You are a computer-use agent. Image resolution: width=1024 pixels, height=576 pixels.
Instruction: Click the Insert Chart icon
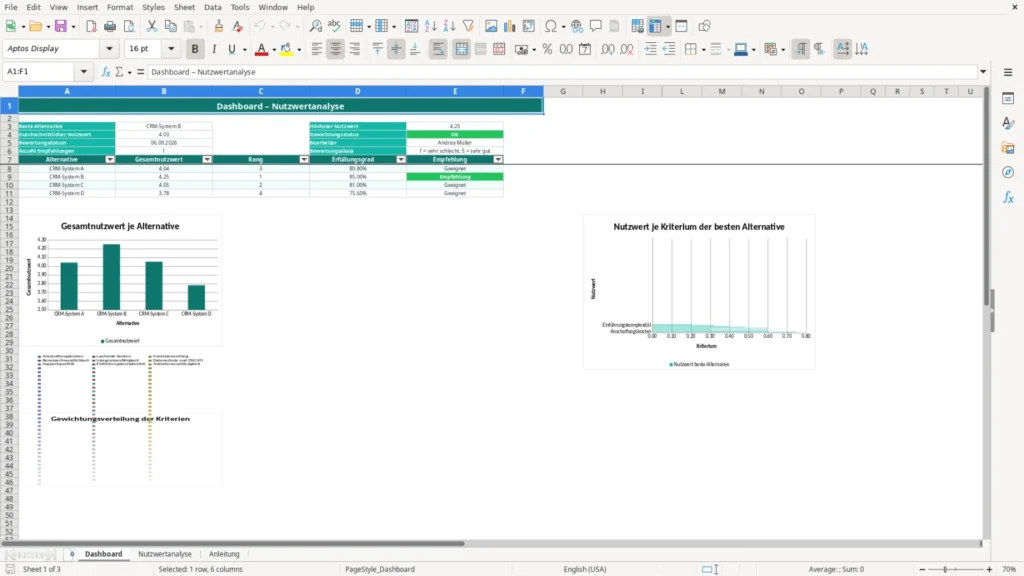pos(509,26)
